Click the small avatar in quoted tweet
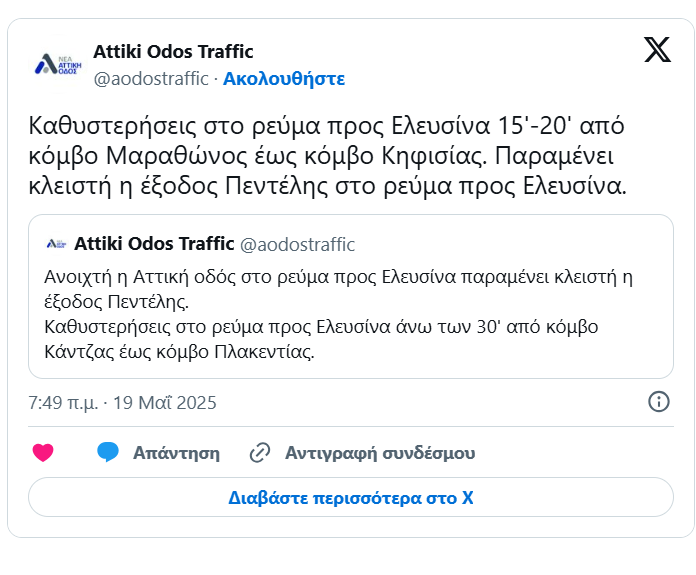Viewport: 696px width, 575px height. [x=56, y=244]
